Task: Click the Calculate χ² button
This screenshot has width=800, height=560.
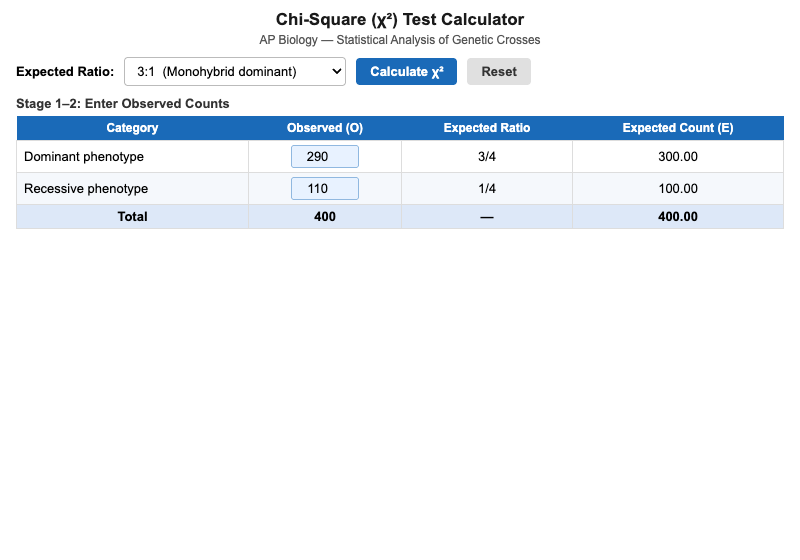Action: point(406,72)
